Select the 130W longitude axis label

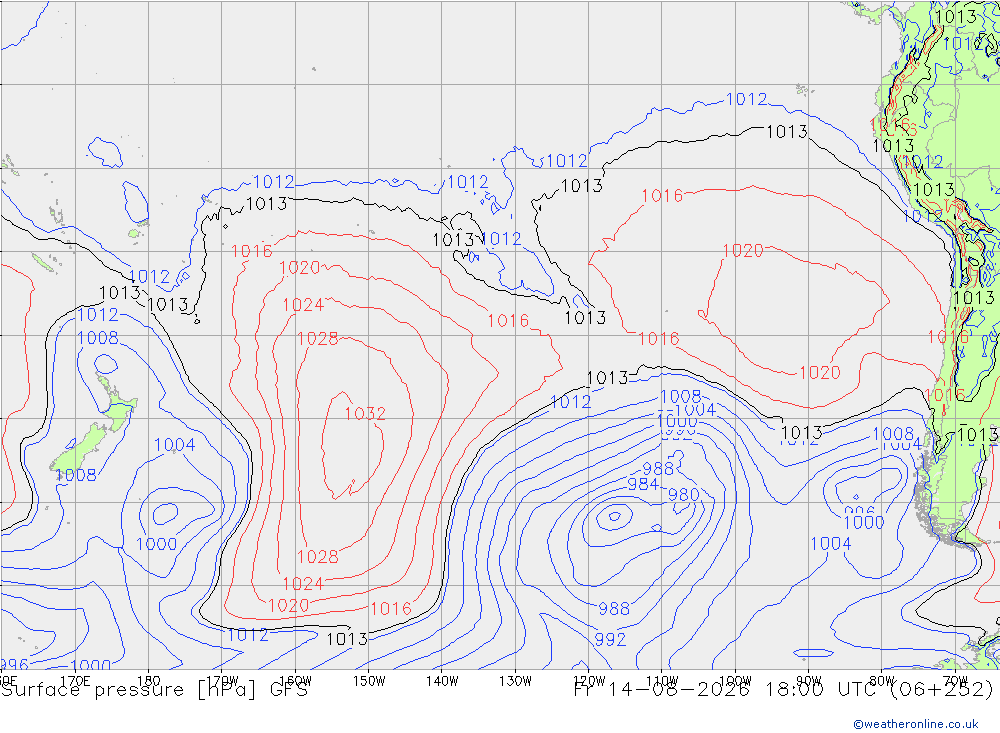point(515,681)
